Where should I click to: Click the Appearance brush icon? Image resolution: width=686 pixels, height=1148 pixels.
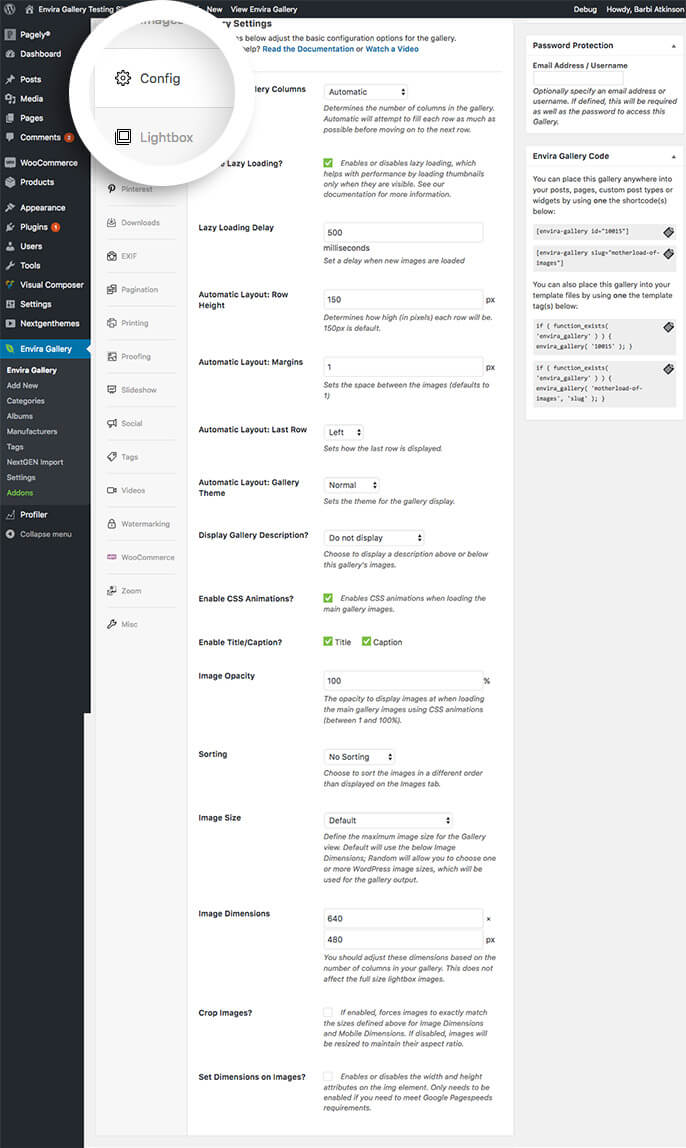click(10, 208)
